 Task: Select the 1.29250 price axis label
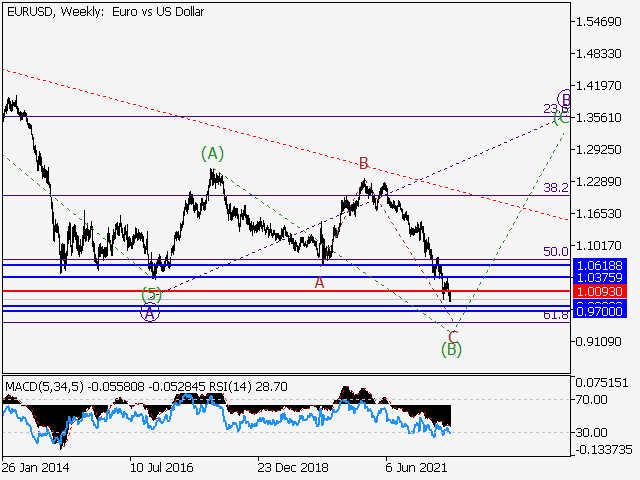click(x=598, y=150)
